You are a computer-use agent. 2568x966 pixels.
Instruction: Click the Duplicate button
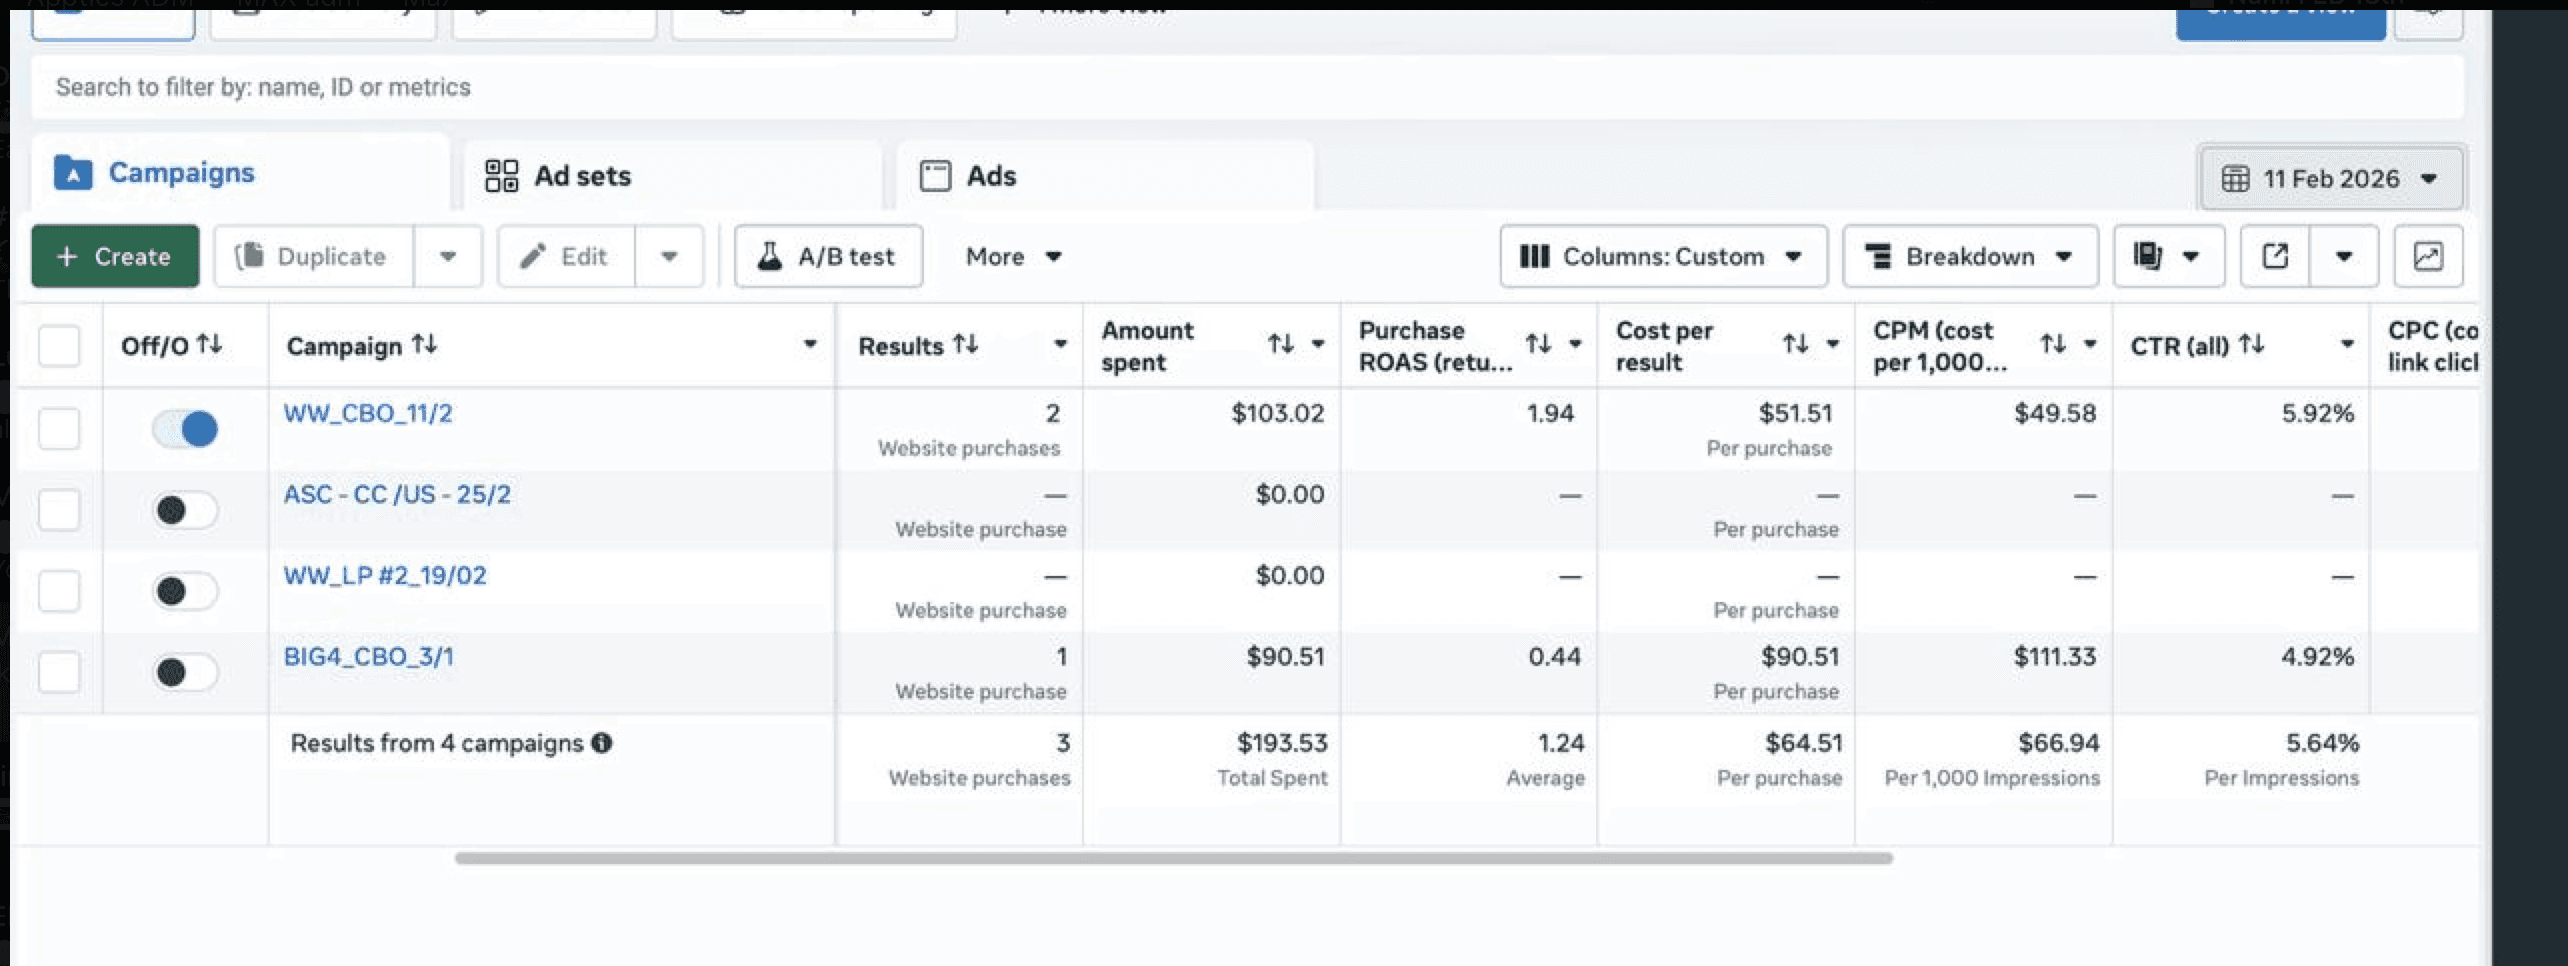click(x=313, y=256)
